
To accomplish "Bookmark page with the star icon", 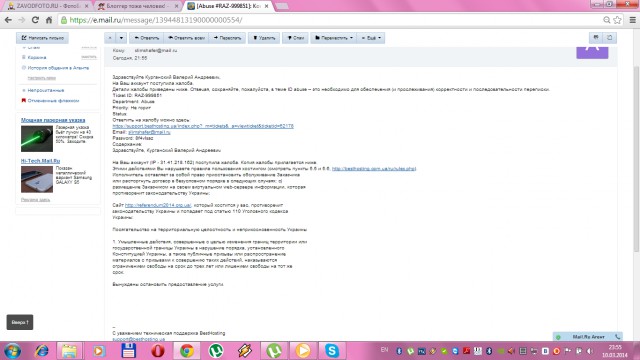I will click(x=618, y=20).
